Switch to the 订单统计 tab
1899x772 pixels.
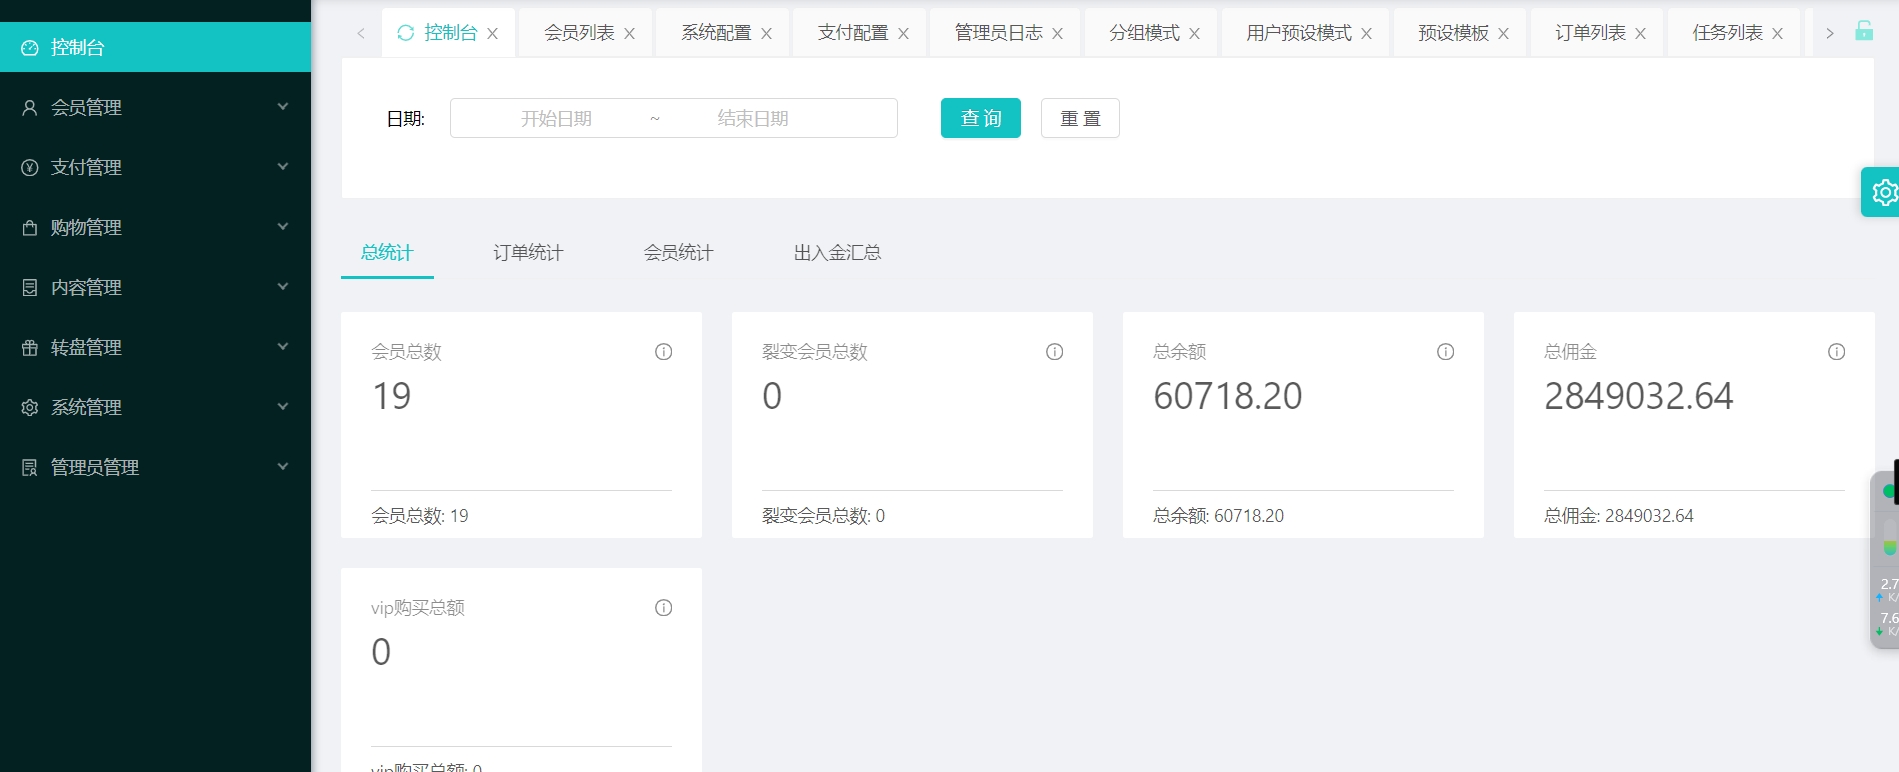tap(528, 253)
